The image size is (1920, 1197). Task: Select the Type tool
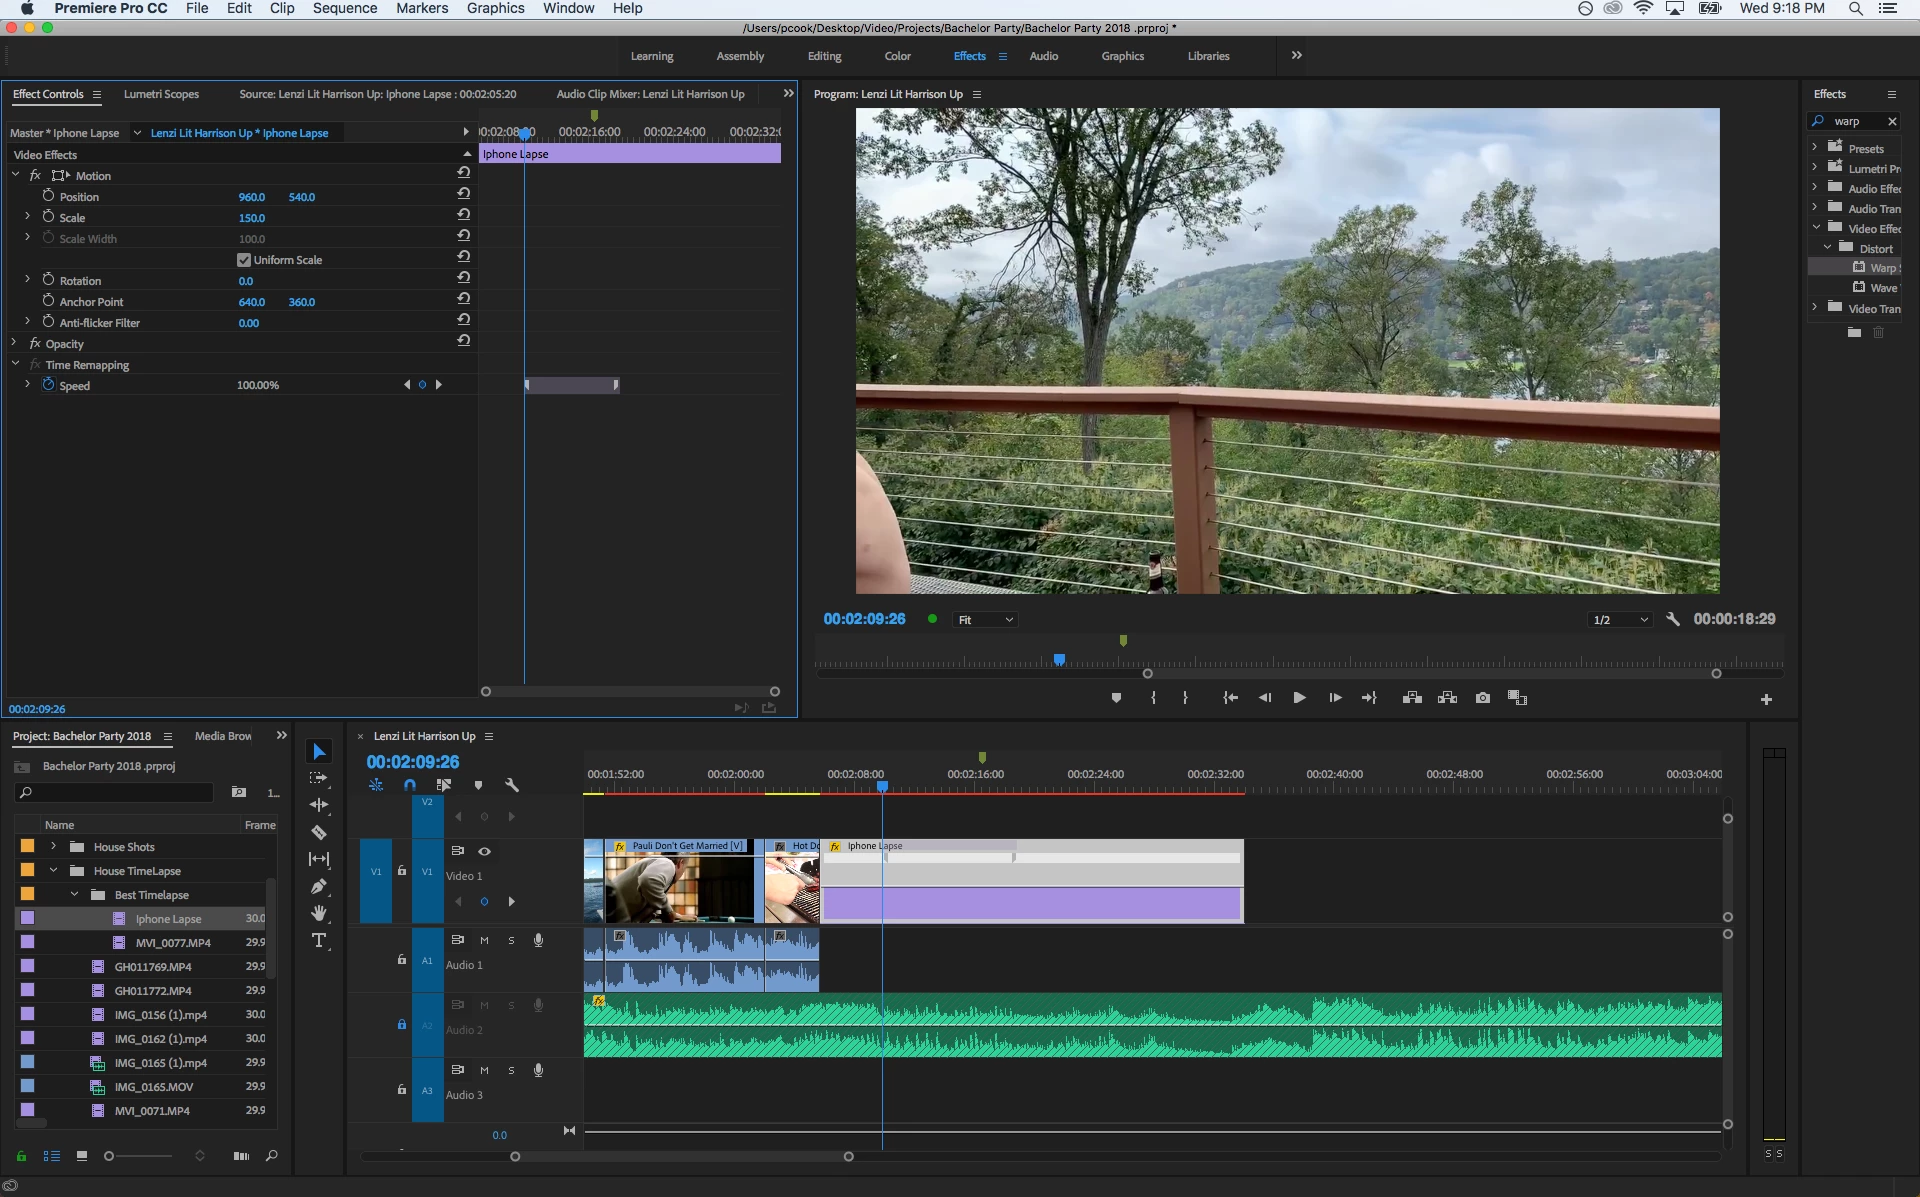click(319, 940)
